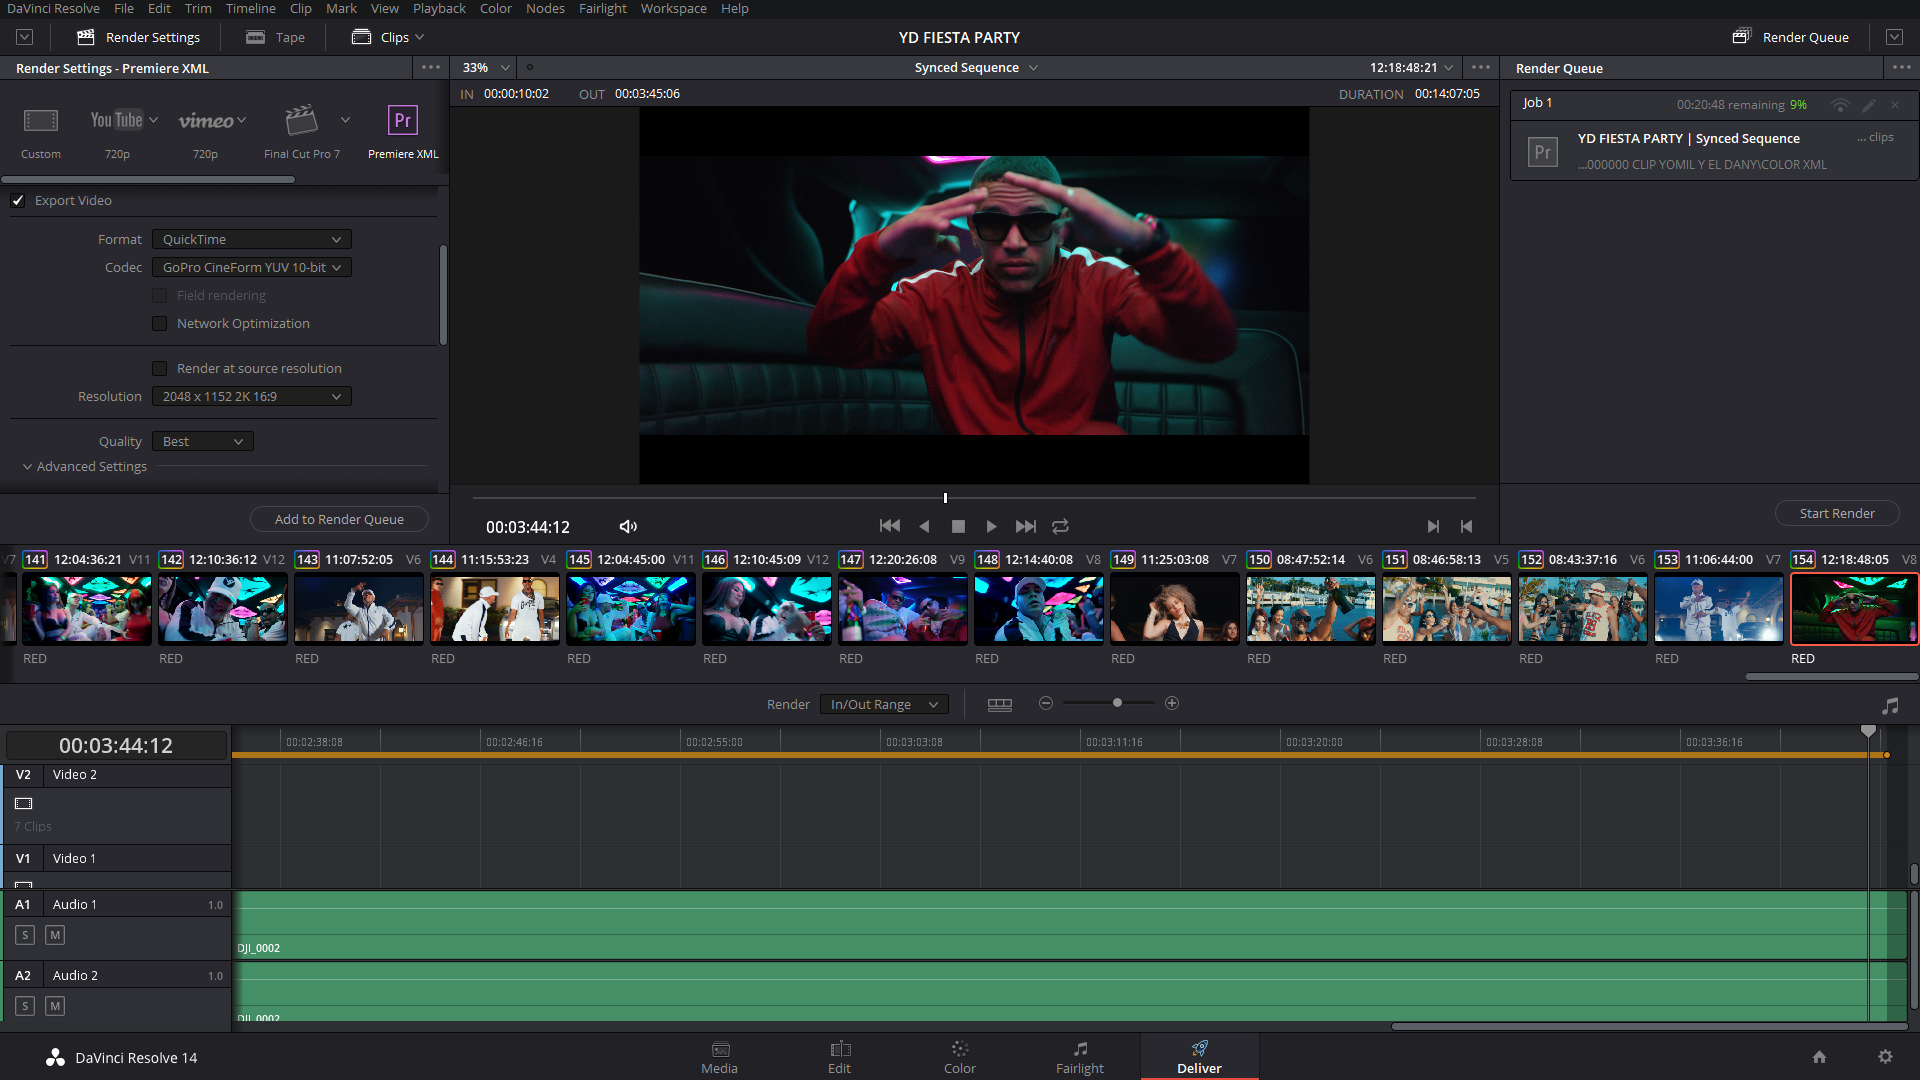Toggle the Video 2 track enable icon

[24, 803]
